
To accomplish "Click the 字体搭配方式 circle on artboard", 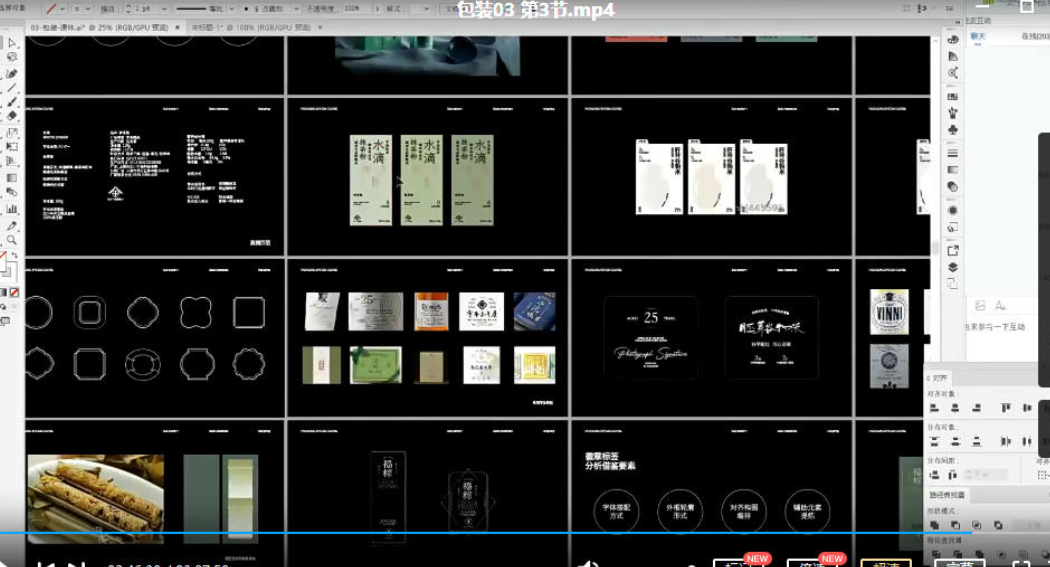I will (x=616, y=511).
